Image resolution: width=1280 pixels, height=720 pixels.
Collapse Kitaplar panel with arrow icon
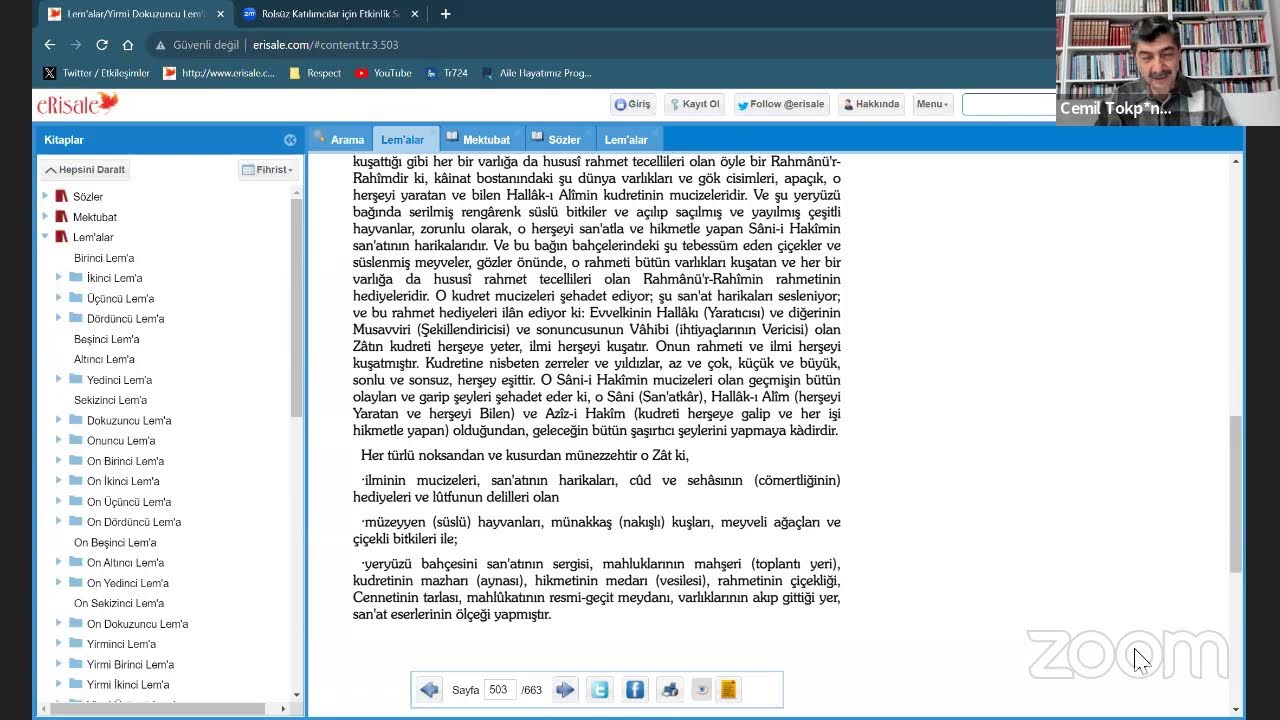click(x=290, y=140)
